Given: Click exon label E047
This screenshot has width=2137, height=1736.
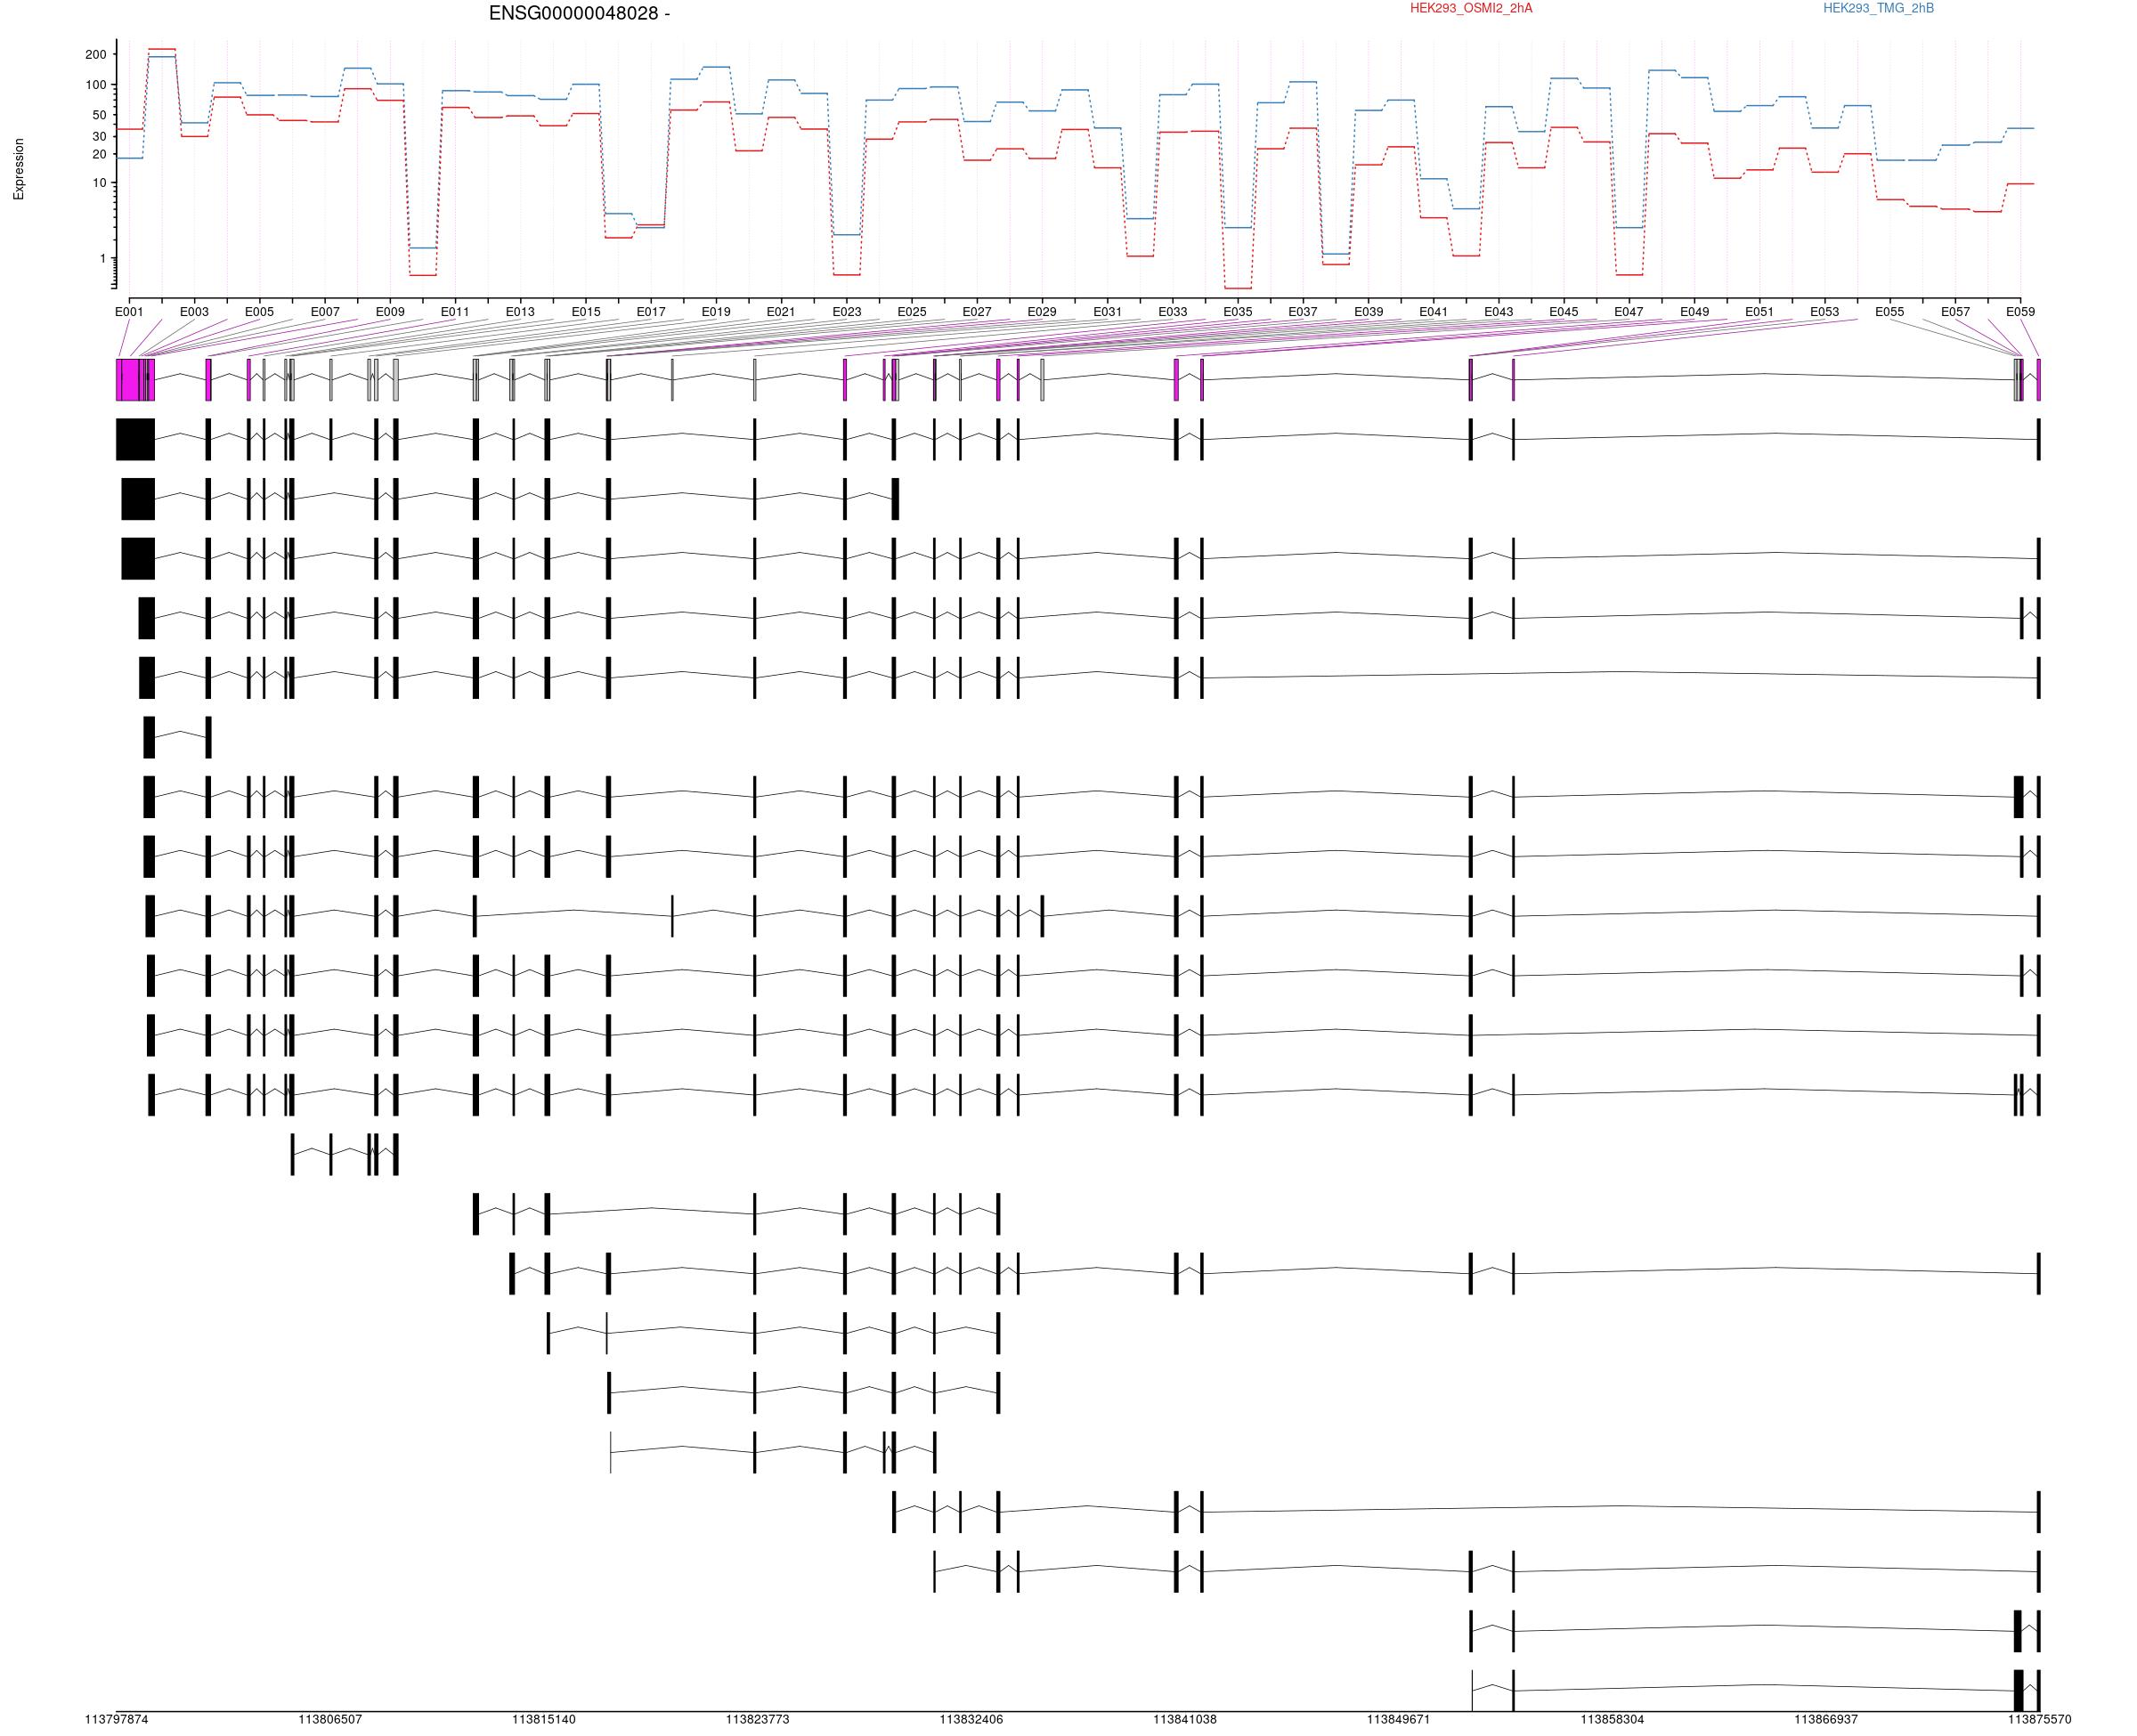Looking at the screenshot, I should (x=1629, y=312).
